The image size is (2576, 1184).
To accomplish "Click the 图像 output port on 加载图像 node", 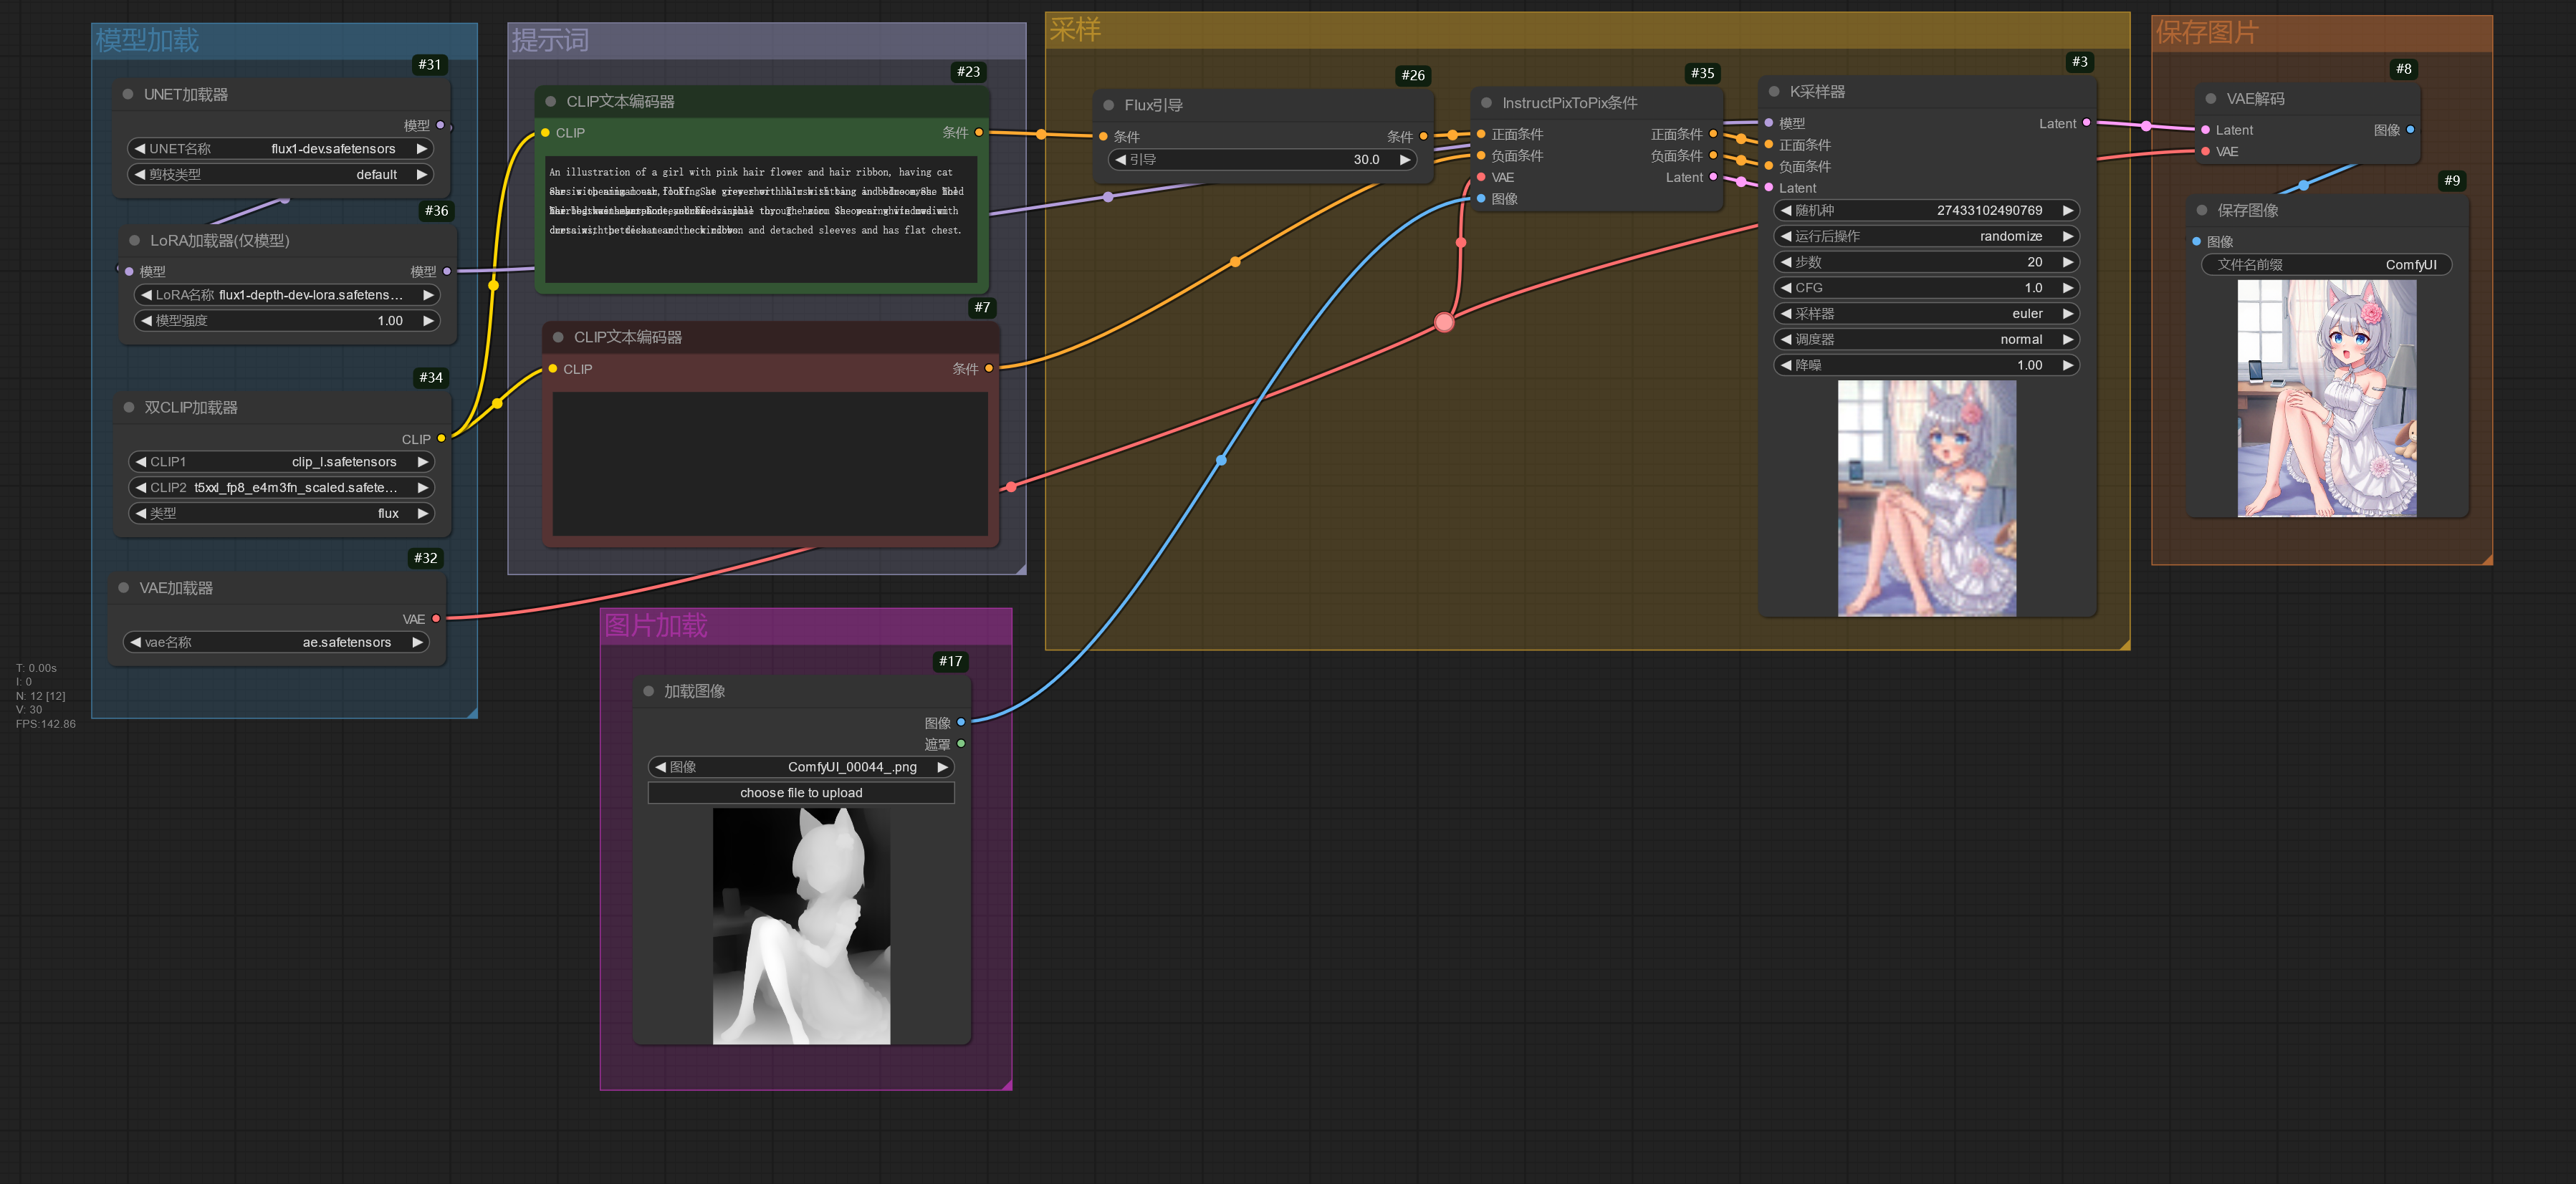I will click(961, 722).
